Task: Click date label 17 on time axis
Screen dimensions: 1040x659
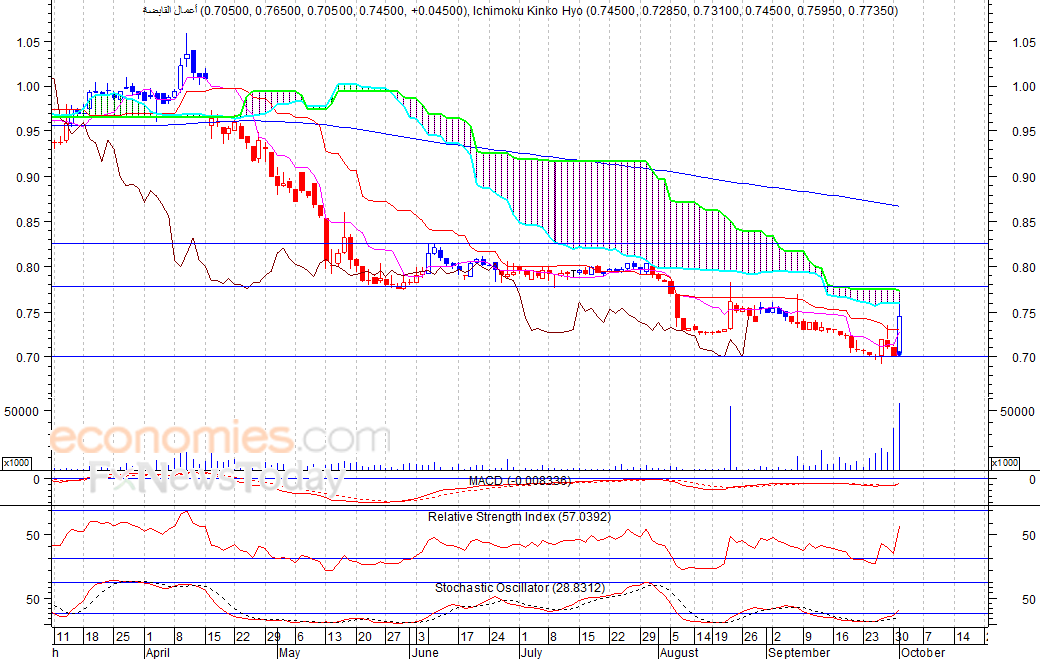Action: coord(467,636)
